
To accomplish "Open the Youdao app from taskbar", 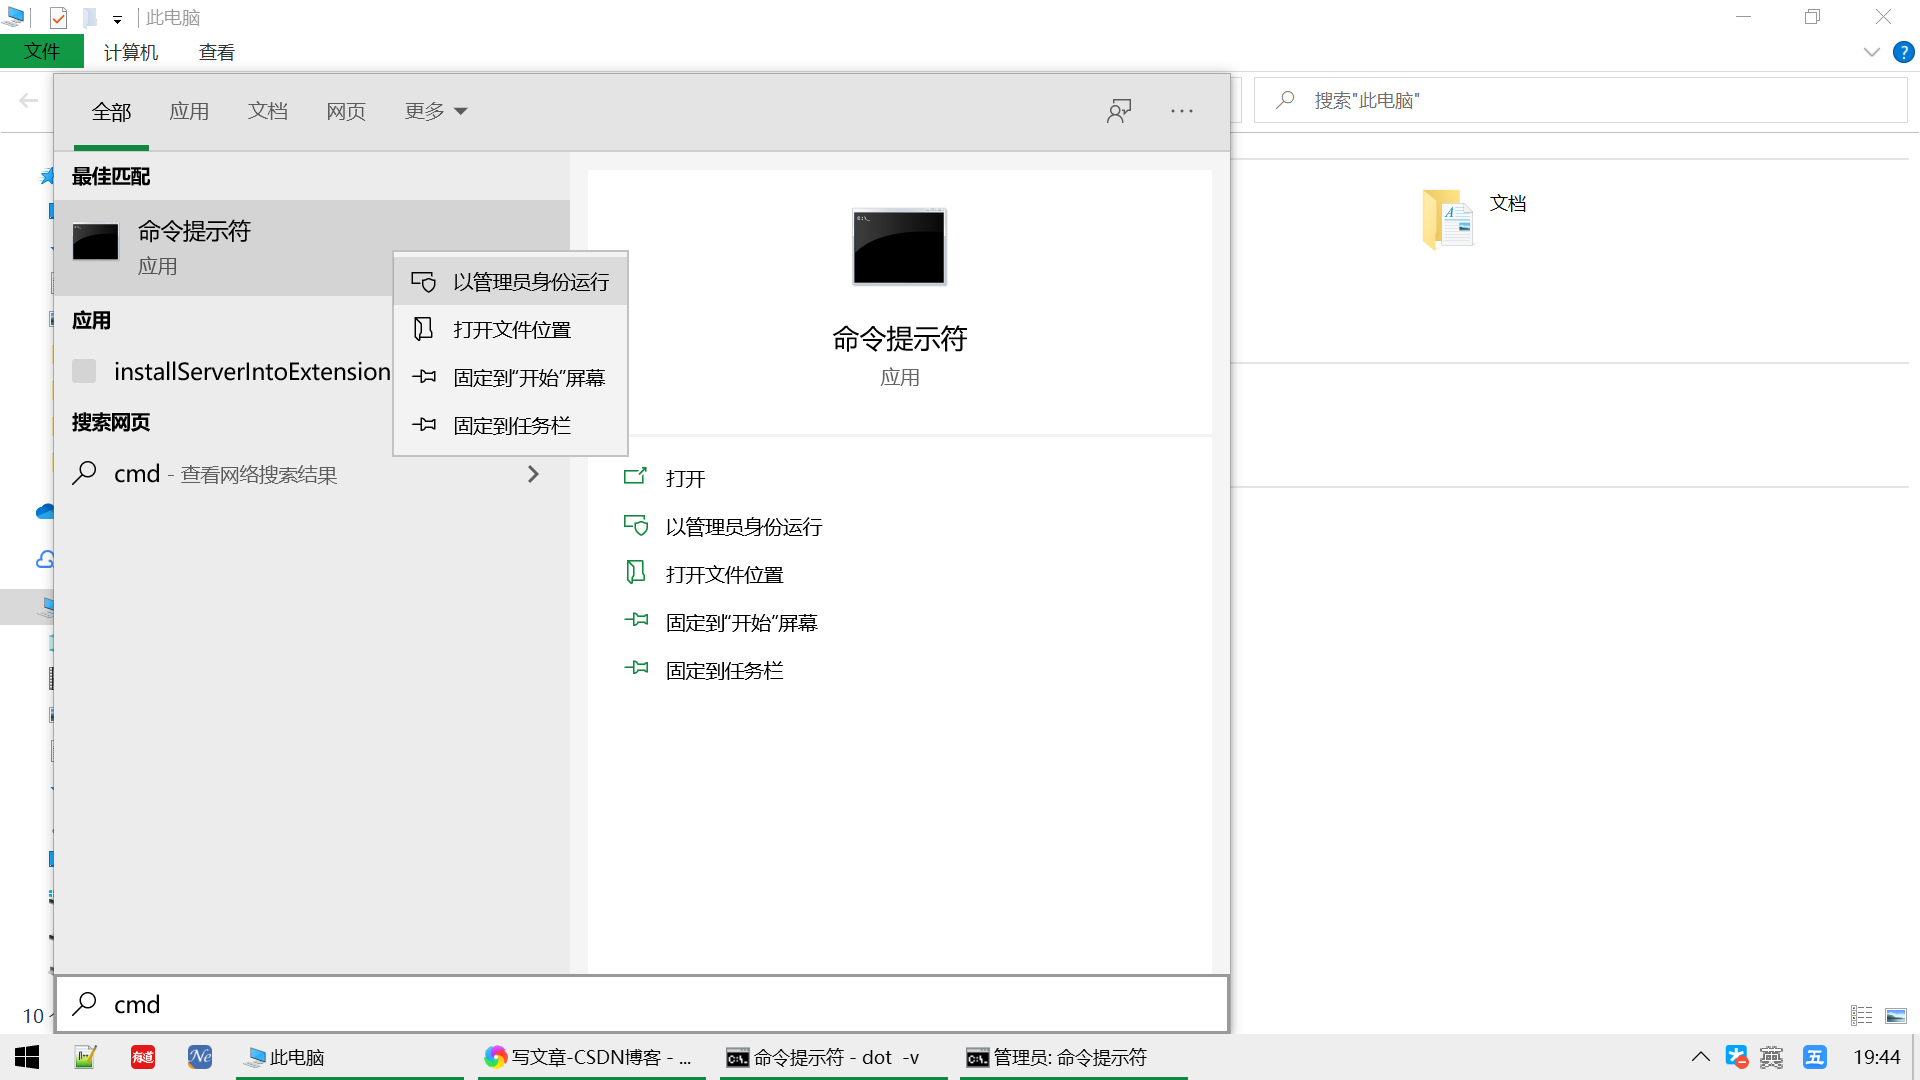I will 143,1057.
